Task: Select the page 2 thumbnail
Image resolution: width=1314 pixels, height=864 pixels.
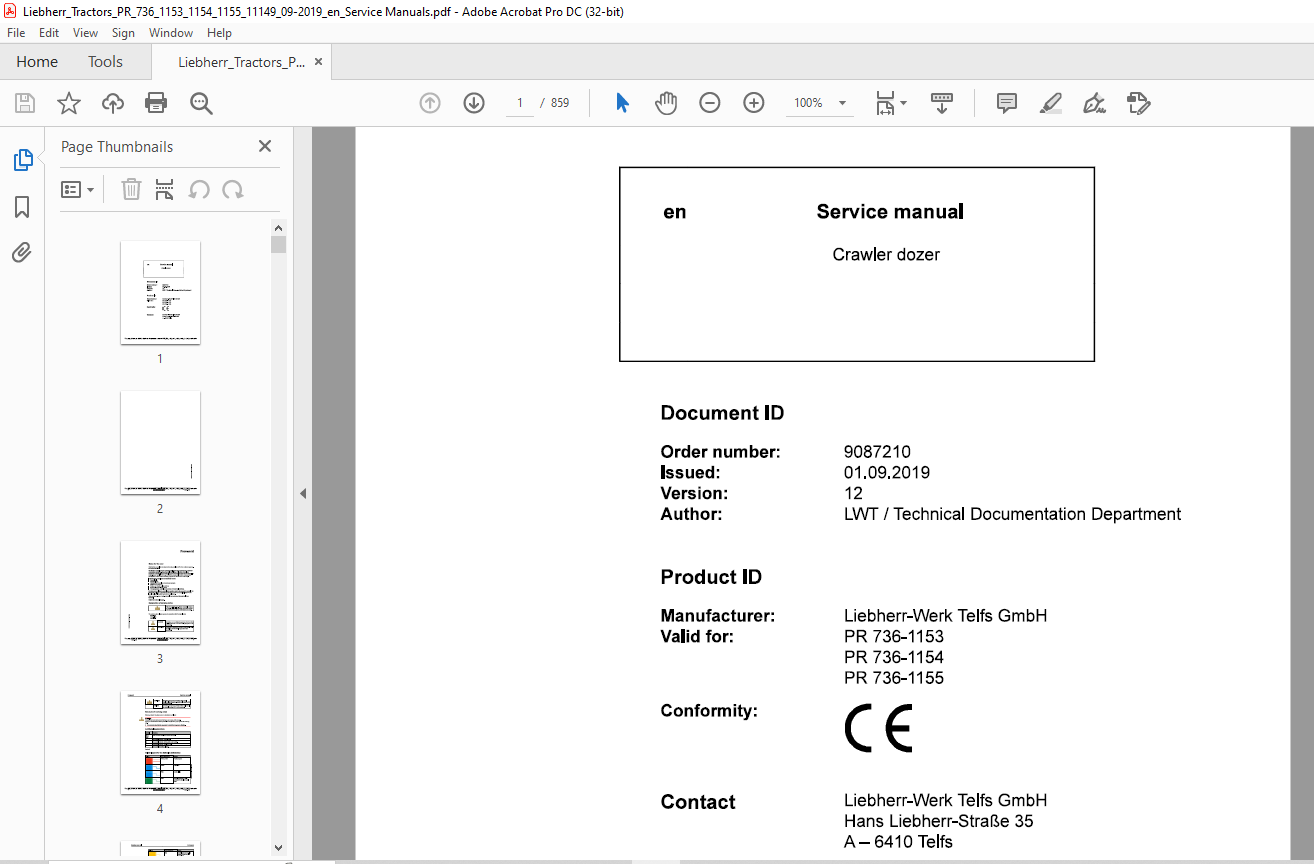Action: (x=160, y=442)
